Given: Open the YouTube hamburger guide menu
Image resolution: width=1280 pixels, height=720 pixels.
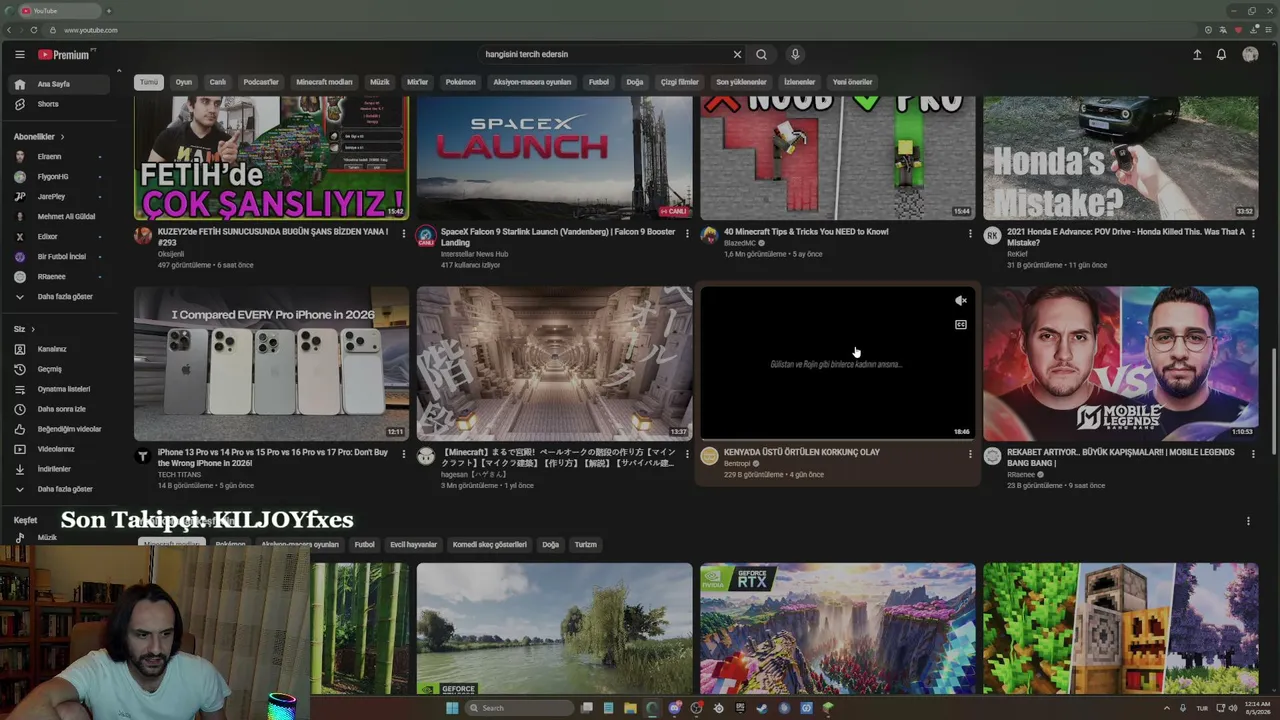Looking at the screenshot, I should pyautogui.click(x=19, y=55).
